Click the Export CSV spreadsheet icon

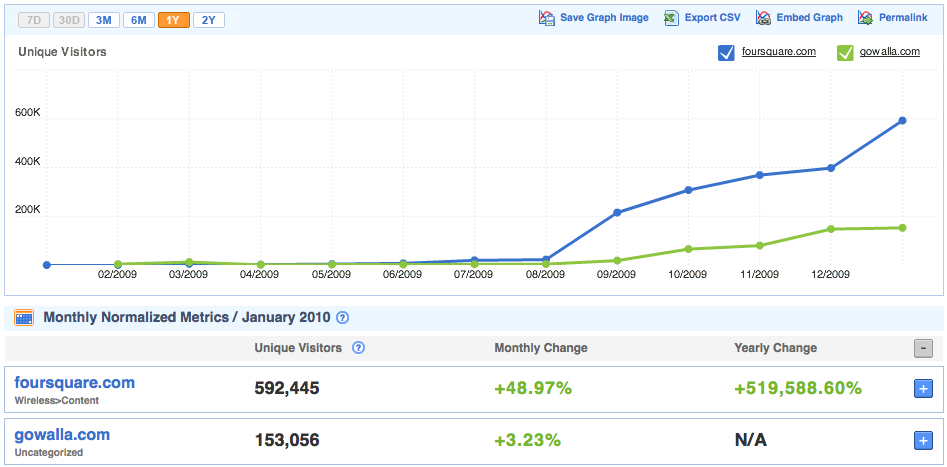tap(671, 18)
